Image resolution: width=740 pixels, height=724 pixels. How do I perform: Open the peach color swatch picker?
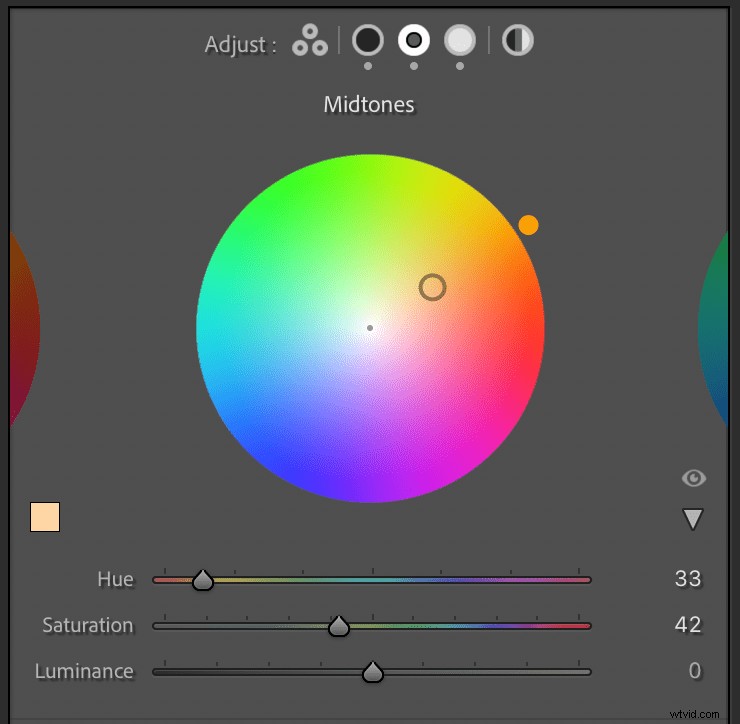45,517
